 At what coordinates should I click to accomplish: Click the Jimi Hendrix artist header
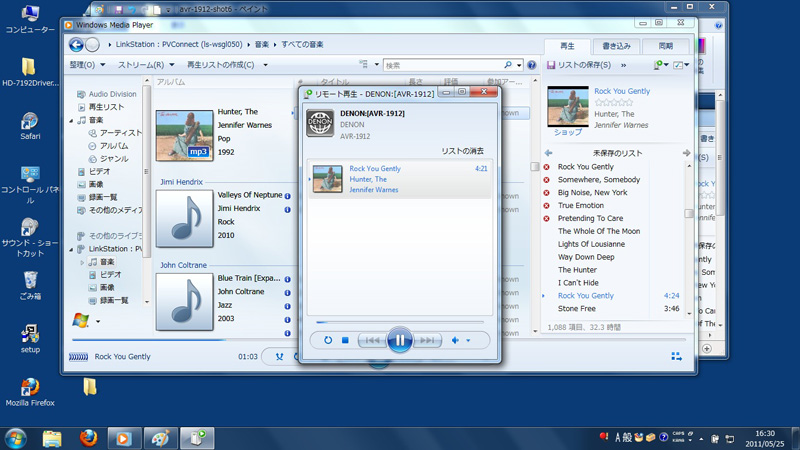click(181, 182)
